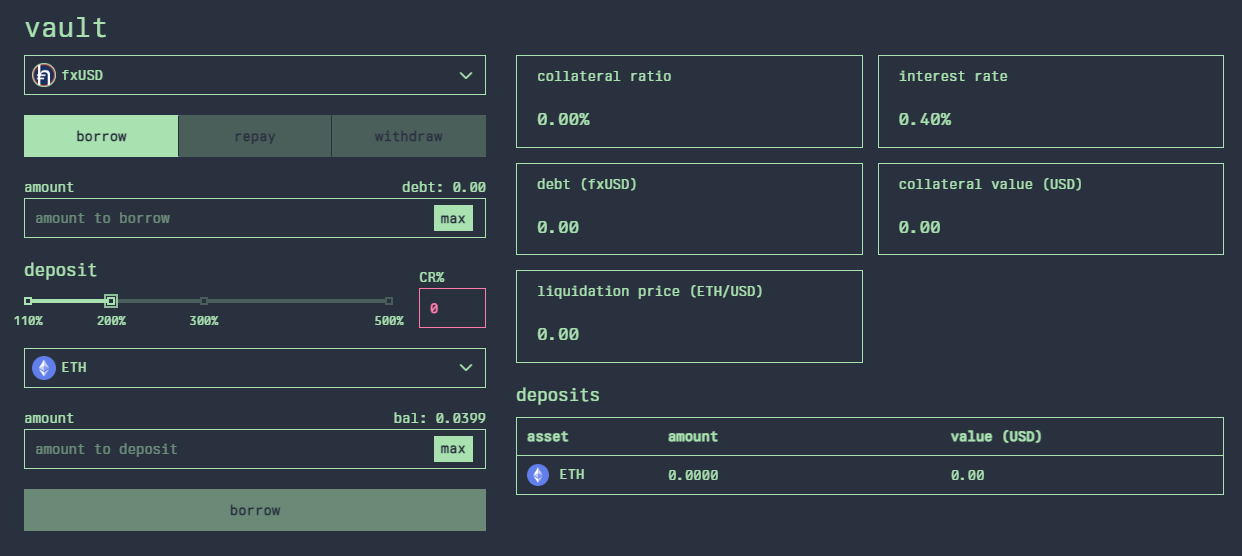
Task: Expand the fxUSD dropdown using its chevron arrow
Action: click(x=465, y=75)
